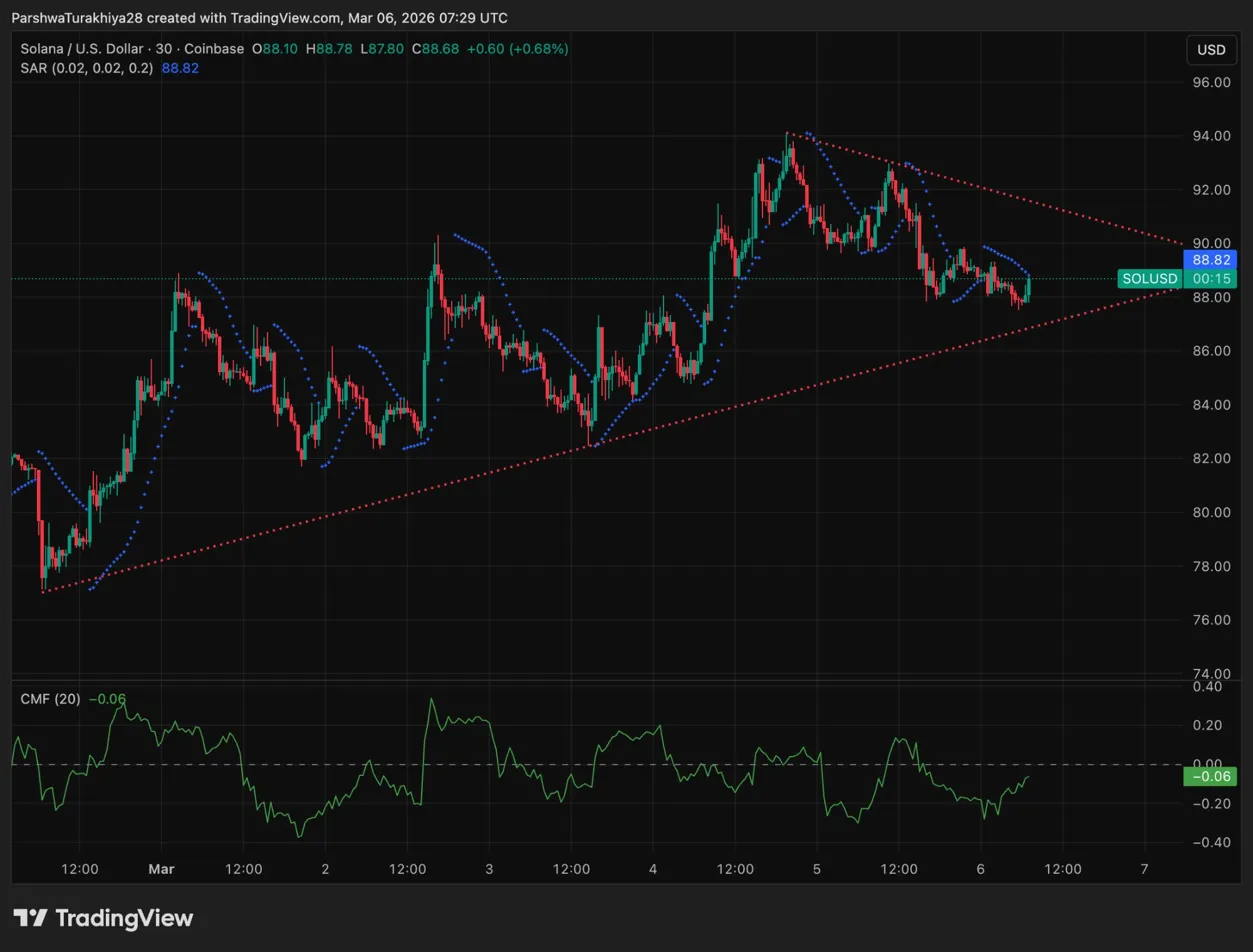Select the SAR (0.02, 0.02, 0.2) indicator legend

85,67
